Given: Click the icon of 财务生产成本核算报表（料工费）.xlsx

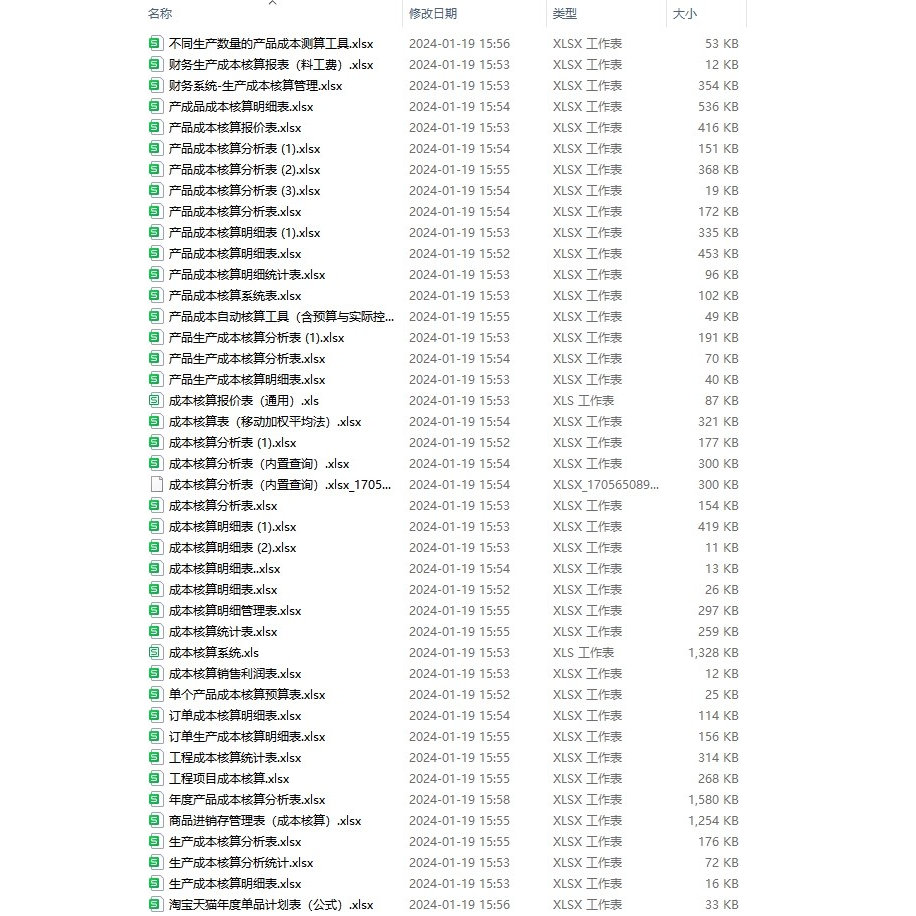Looking at the screenshot, I should coord(155,64).
